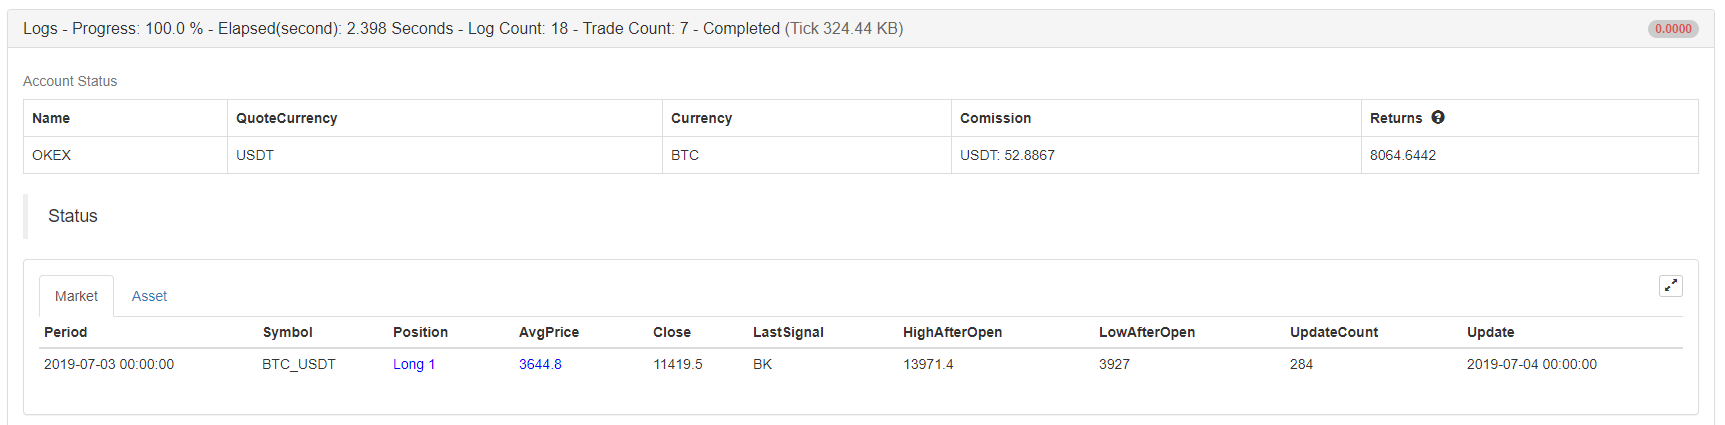Select the 2019-07-03 period cell
The width and height of the screenshot is (1725, 425).
pos(109,364)
